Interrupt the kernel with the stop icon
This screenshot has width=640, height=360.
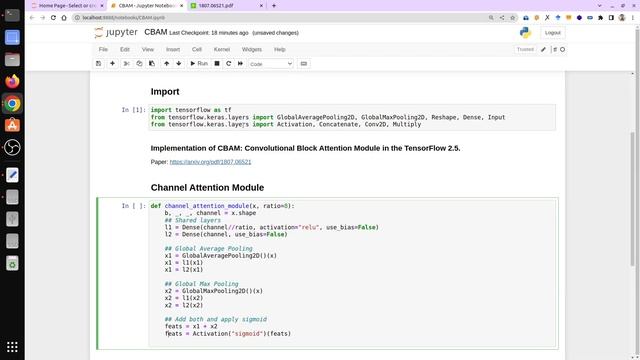(217, 64)
